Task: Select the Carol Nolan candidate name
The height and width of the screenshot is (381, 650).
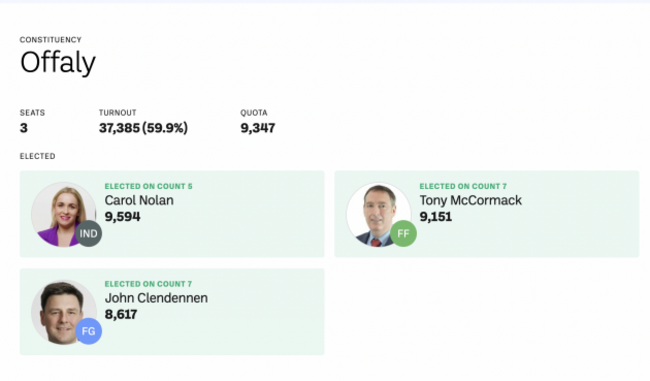Action: tap(139, 201)
